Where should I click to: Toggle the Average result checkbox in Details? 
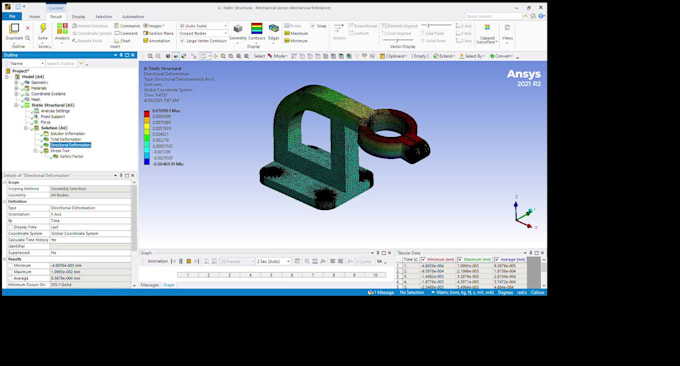click(10, 278)
